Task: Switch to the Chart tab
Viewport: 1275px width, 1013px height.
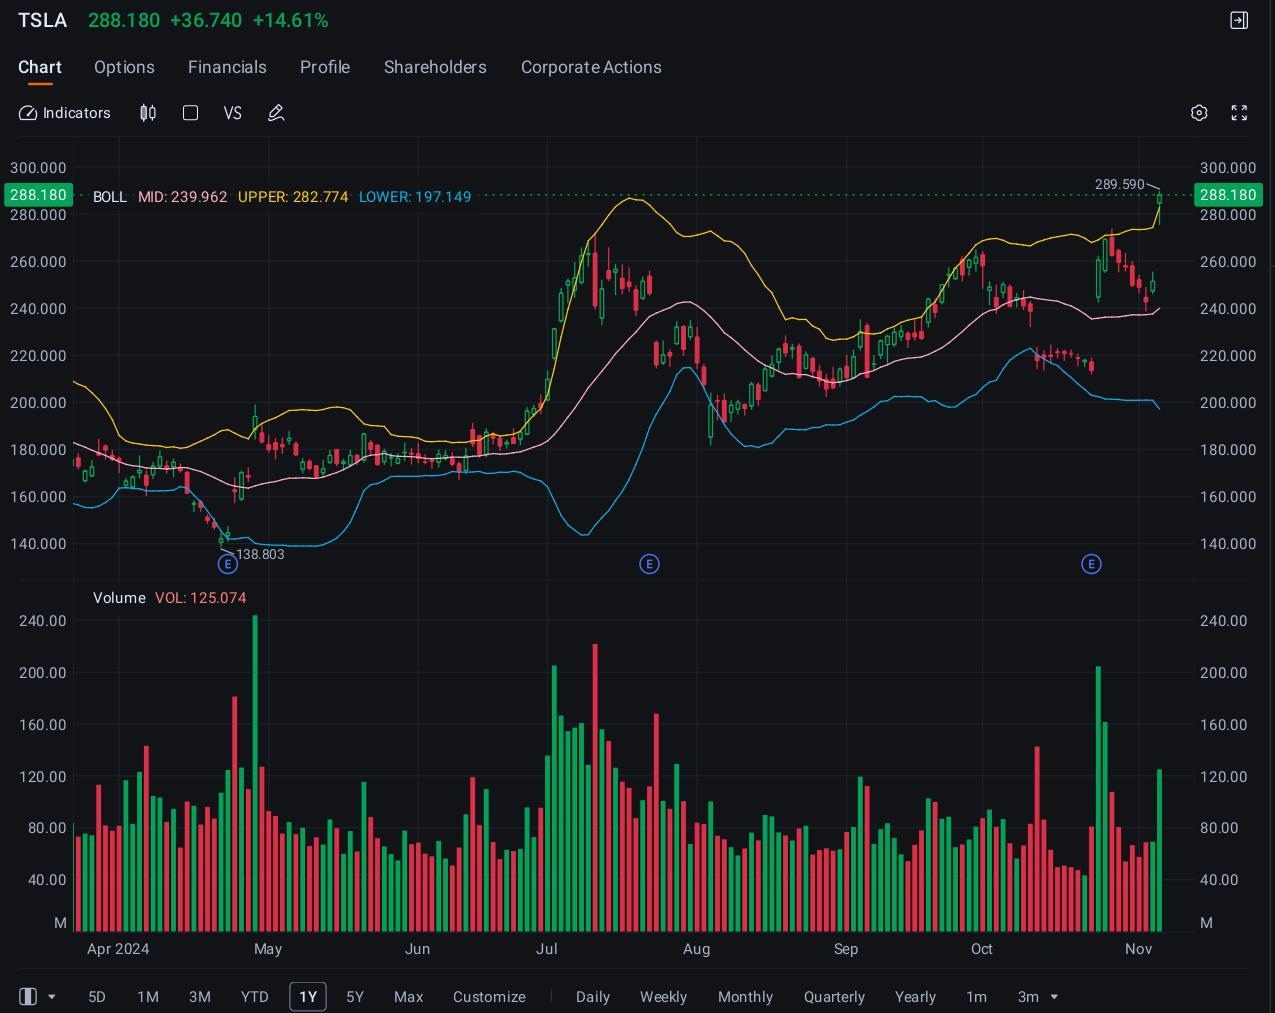Action: (x=40, y=67)
